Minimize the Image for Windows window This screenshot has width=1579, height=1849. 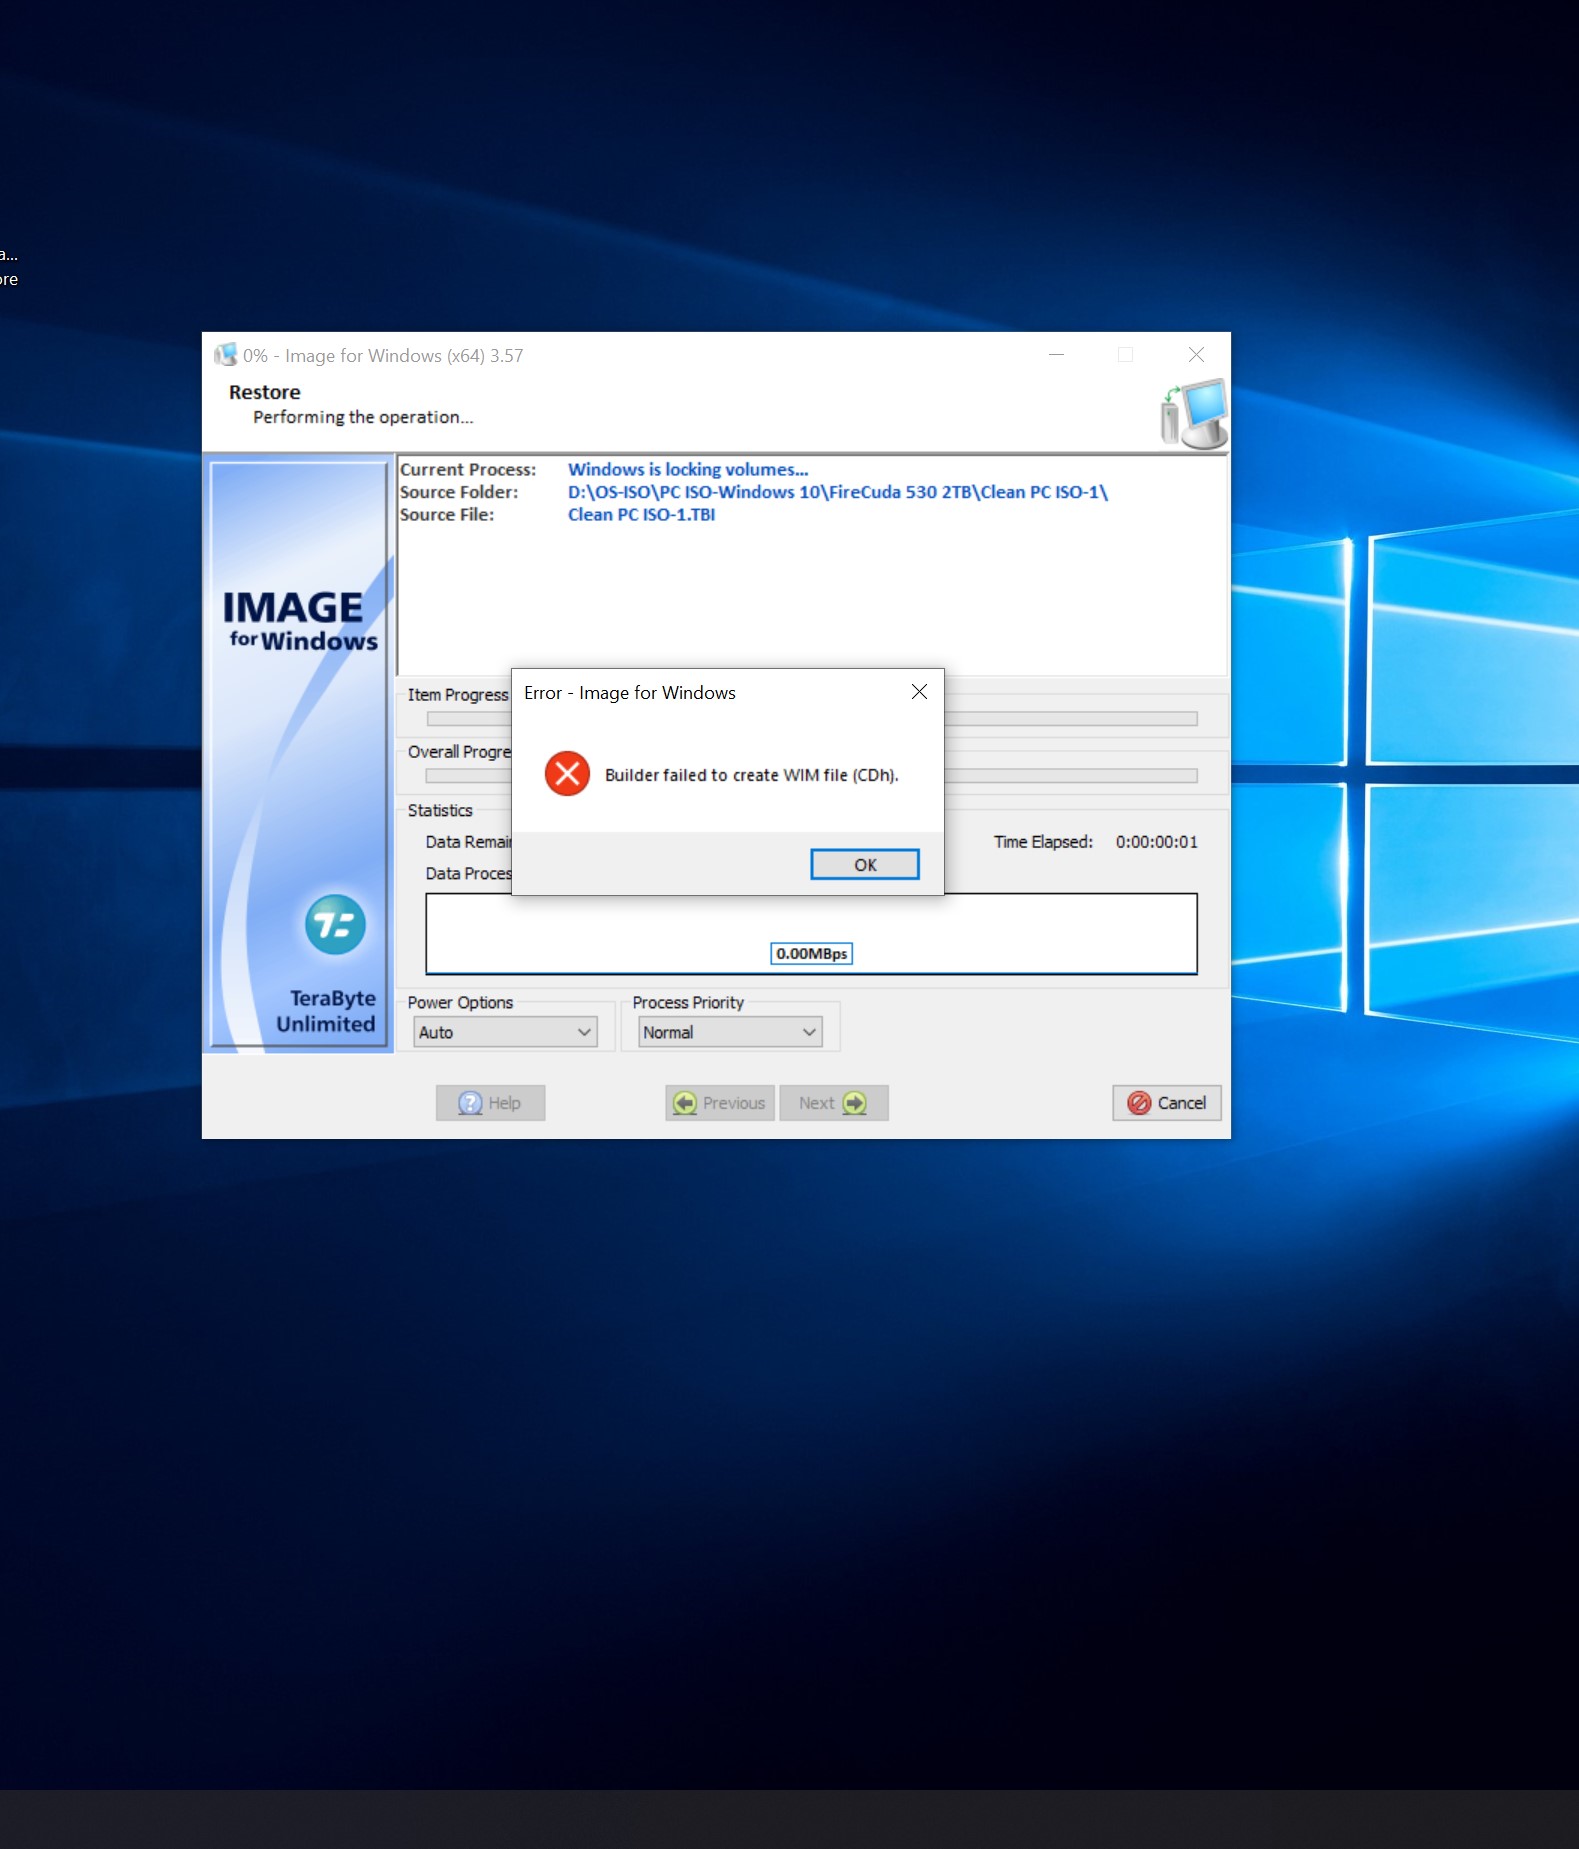pos(1056,355)
